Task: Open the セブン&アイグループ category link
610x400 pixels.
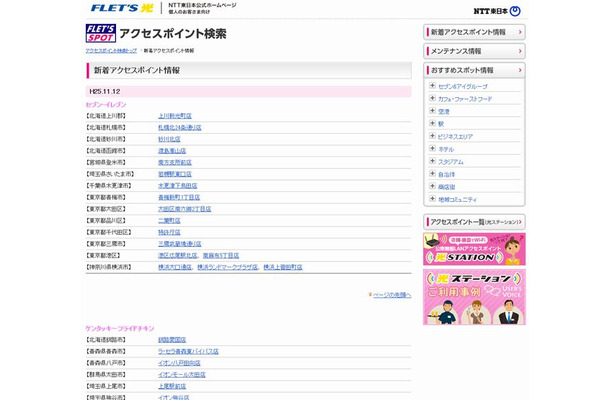Action: point(463,86)
